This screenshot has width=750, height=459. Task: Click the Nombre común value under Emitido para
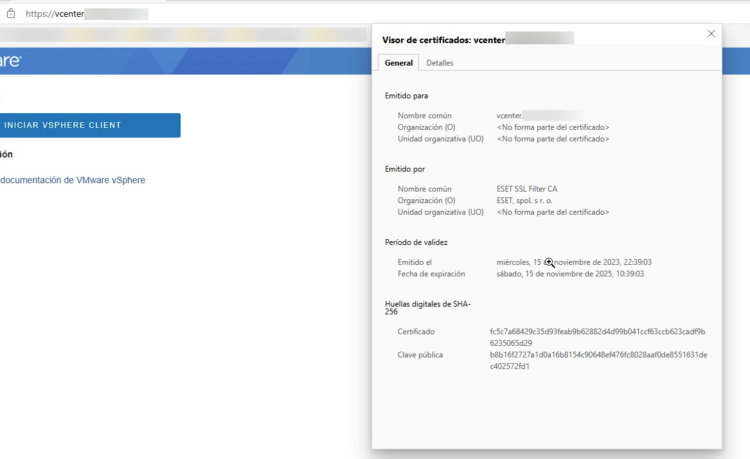point(539,115)
